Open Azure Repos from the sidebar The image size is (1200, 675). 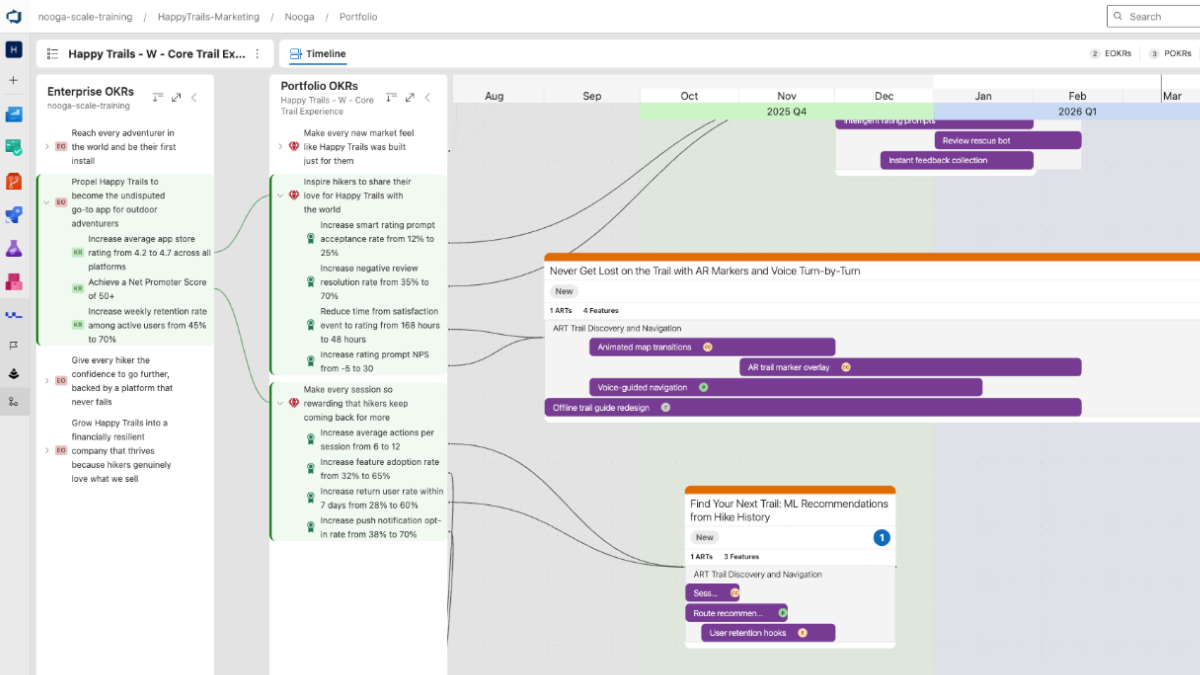point(14,181)
